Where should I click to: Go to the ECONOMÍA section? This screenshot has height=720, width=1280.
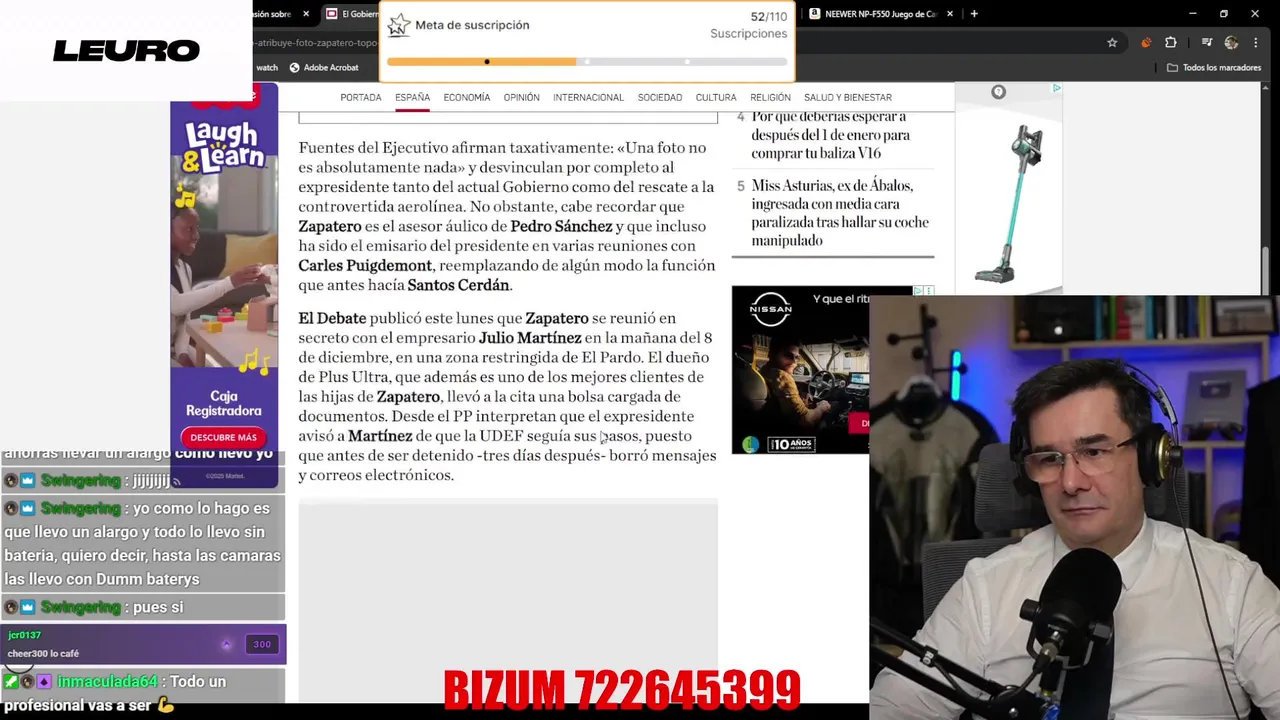pos(467,97)
